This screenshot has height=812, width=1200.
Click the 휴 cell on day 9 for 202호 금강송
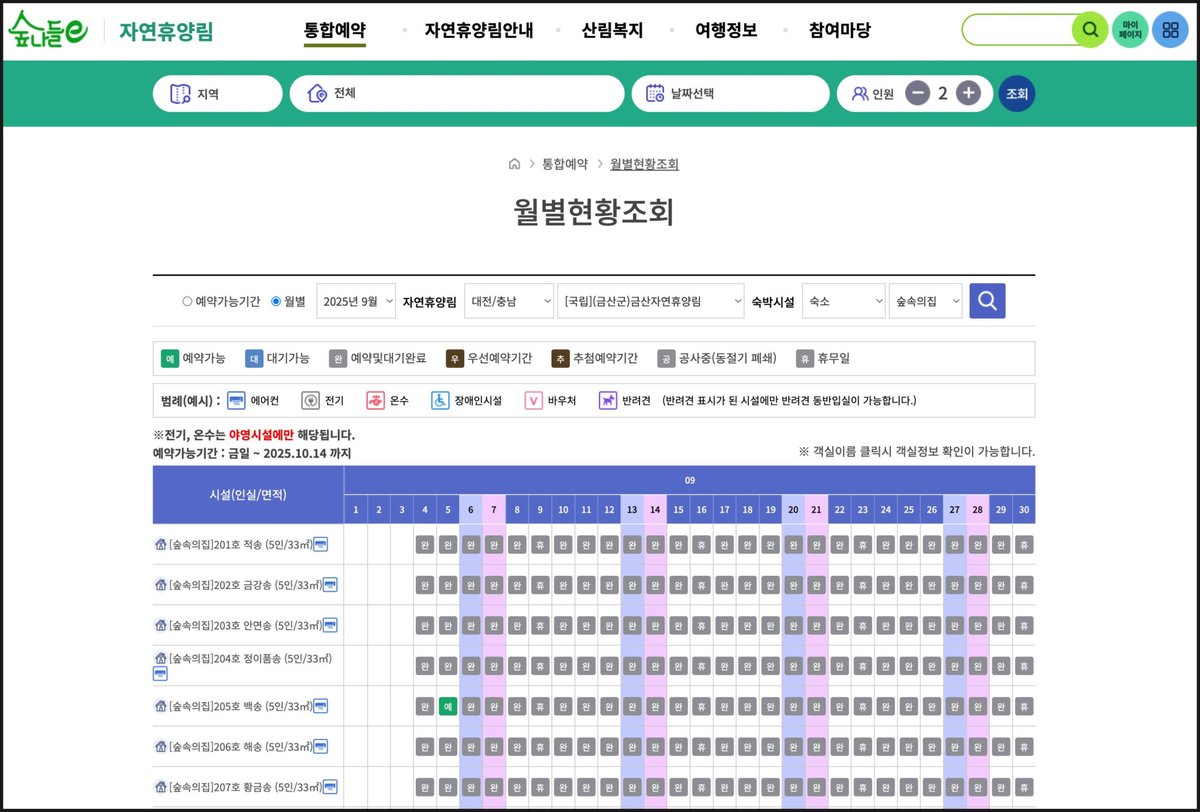(540, 585)
